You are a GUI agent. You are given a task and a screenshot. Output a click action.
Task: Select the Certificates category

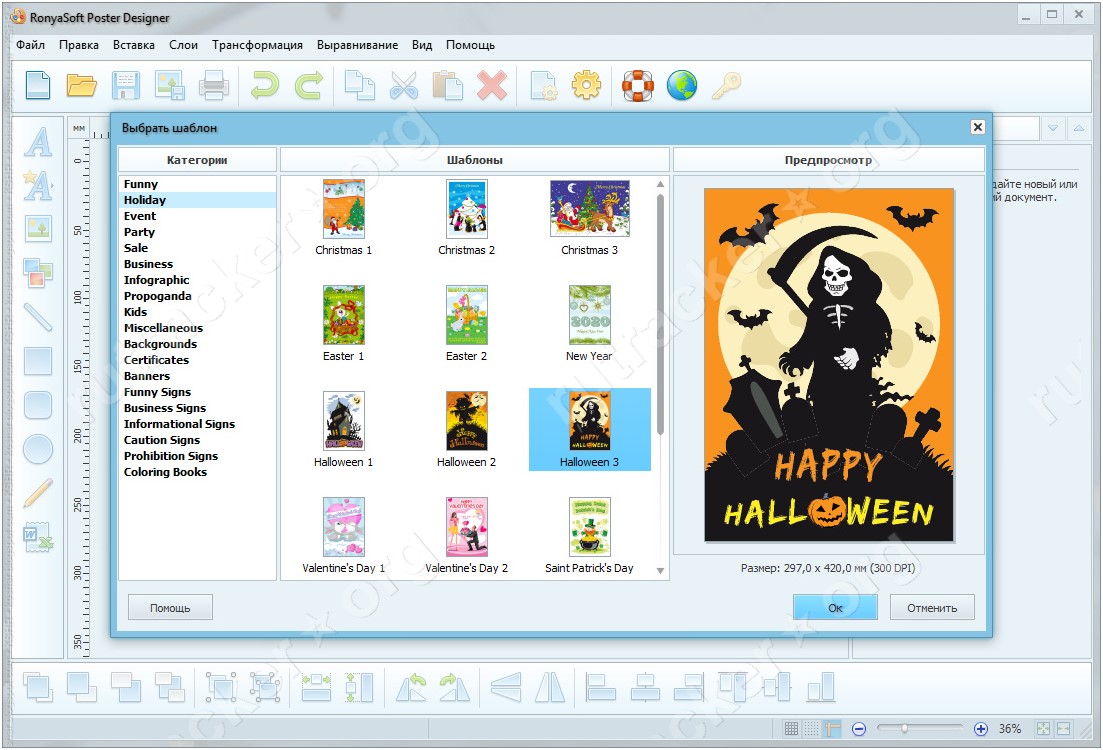[197, 360]
